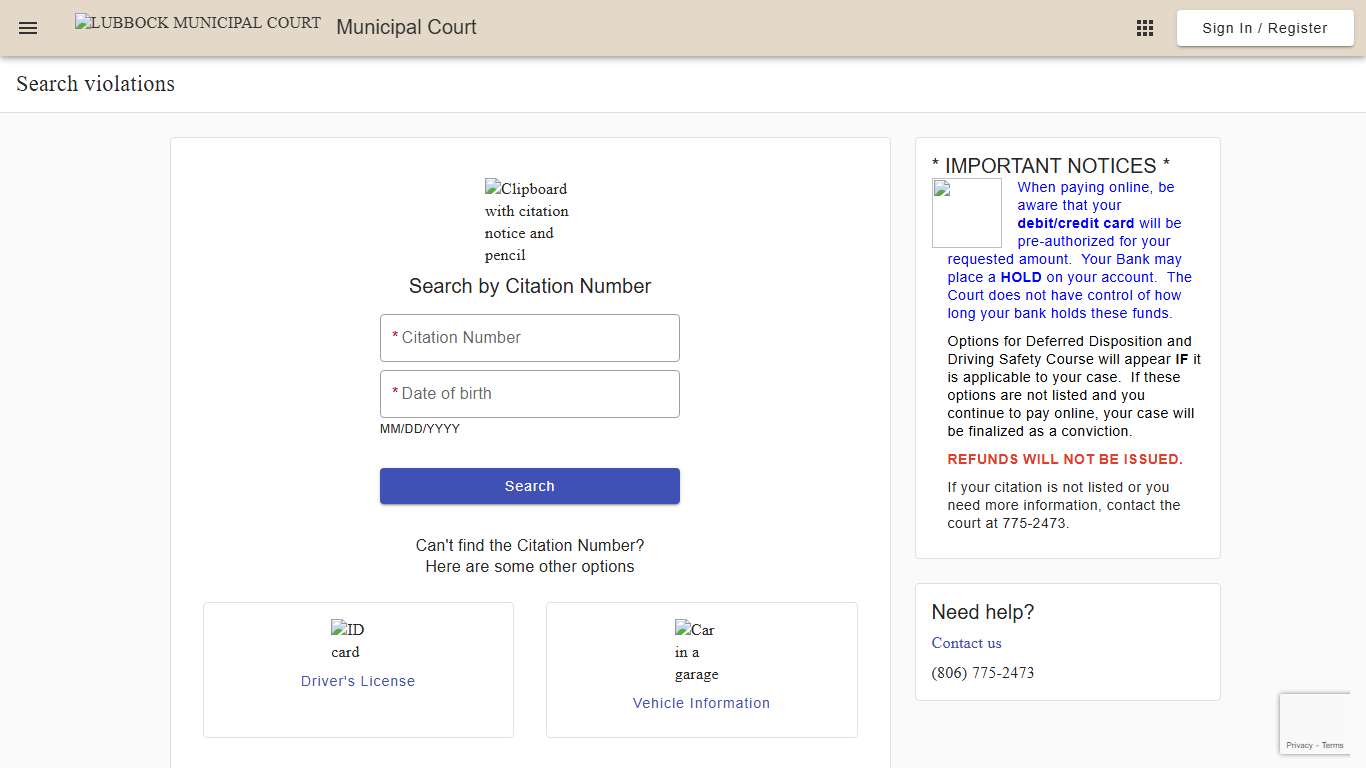Open the Vehicle Information search option
The image size is (1366, 768).
click(x=701, y=703)
